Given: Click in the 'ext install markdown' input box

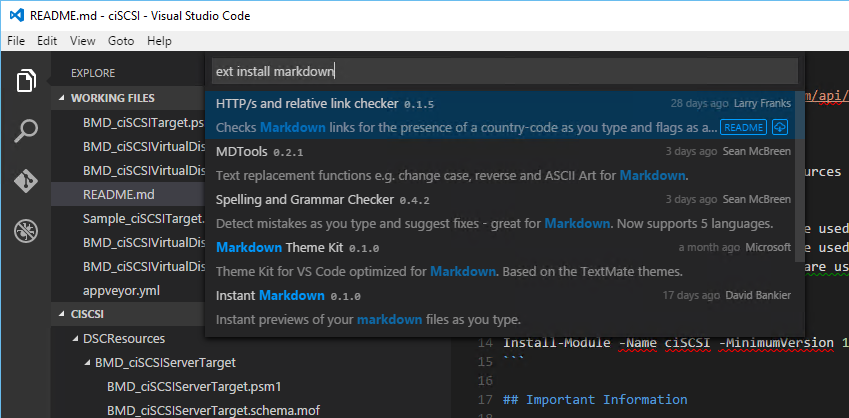Looking at the screenshot, I should [504, 71].
